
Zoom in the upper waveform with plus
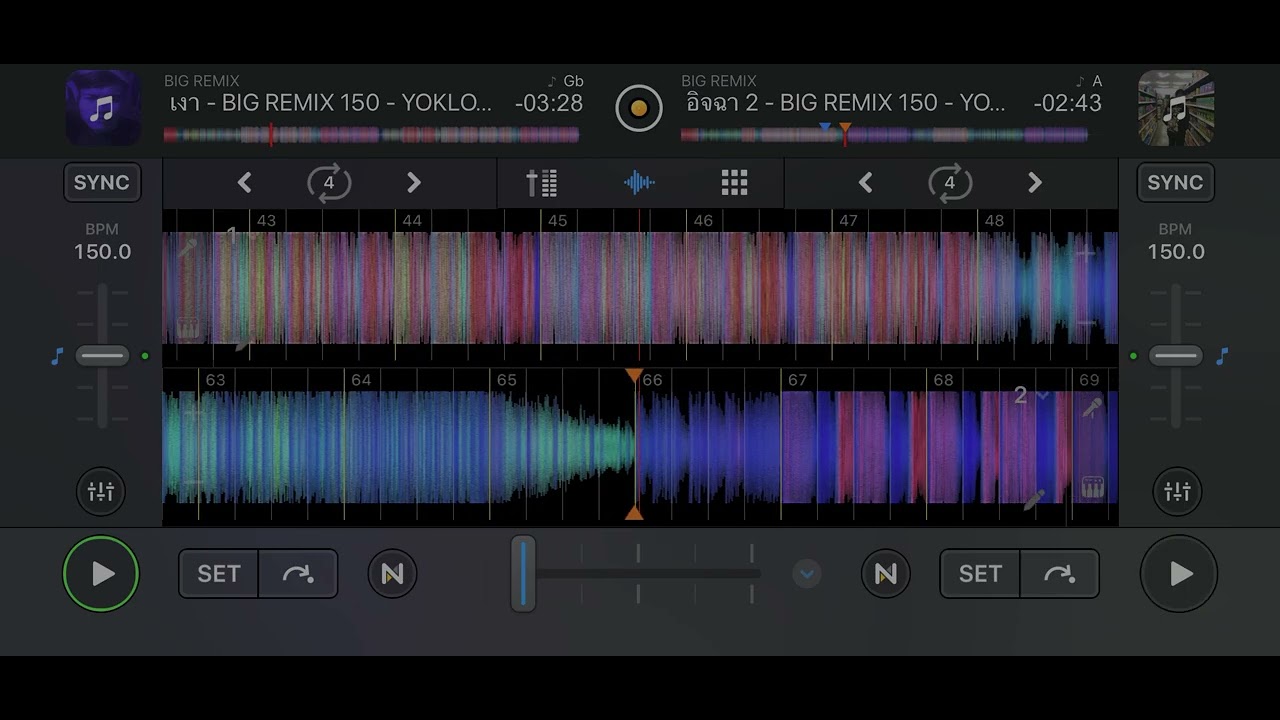1087,254
